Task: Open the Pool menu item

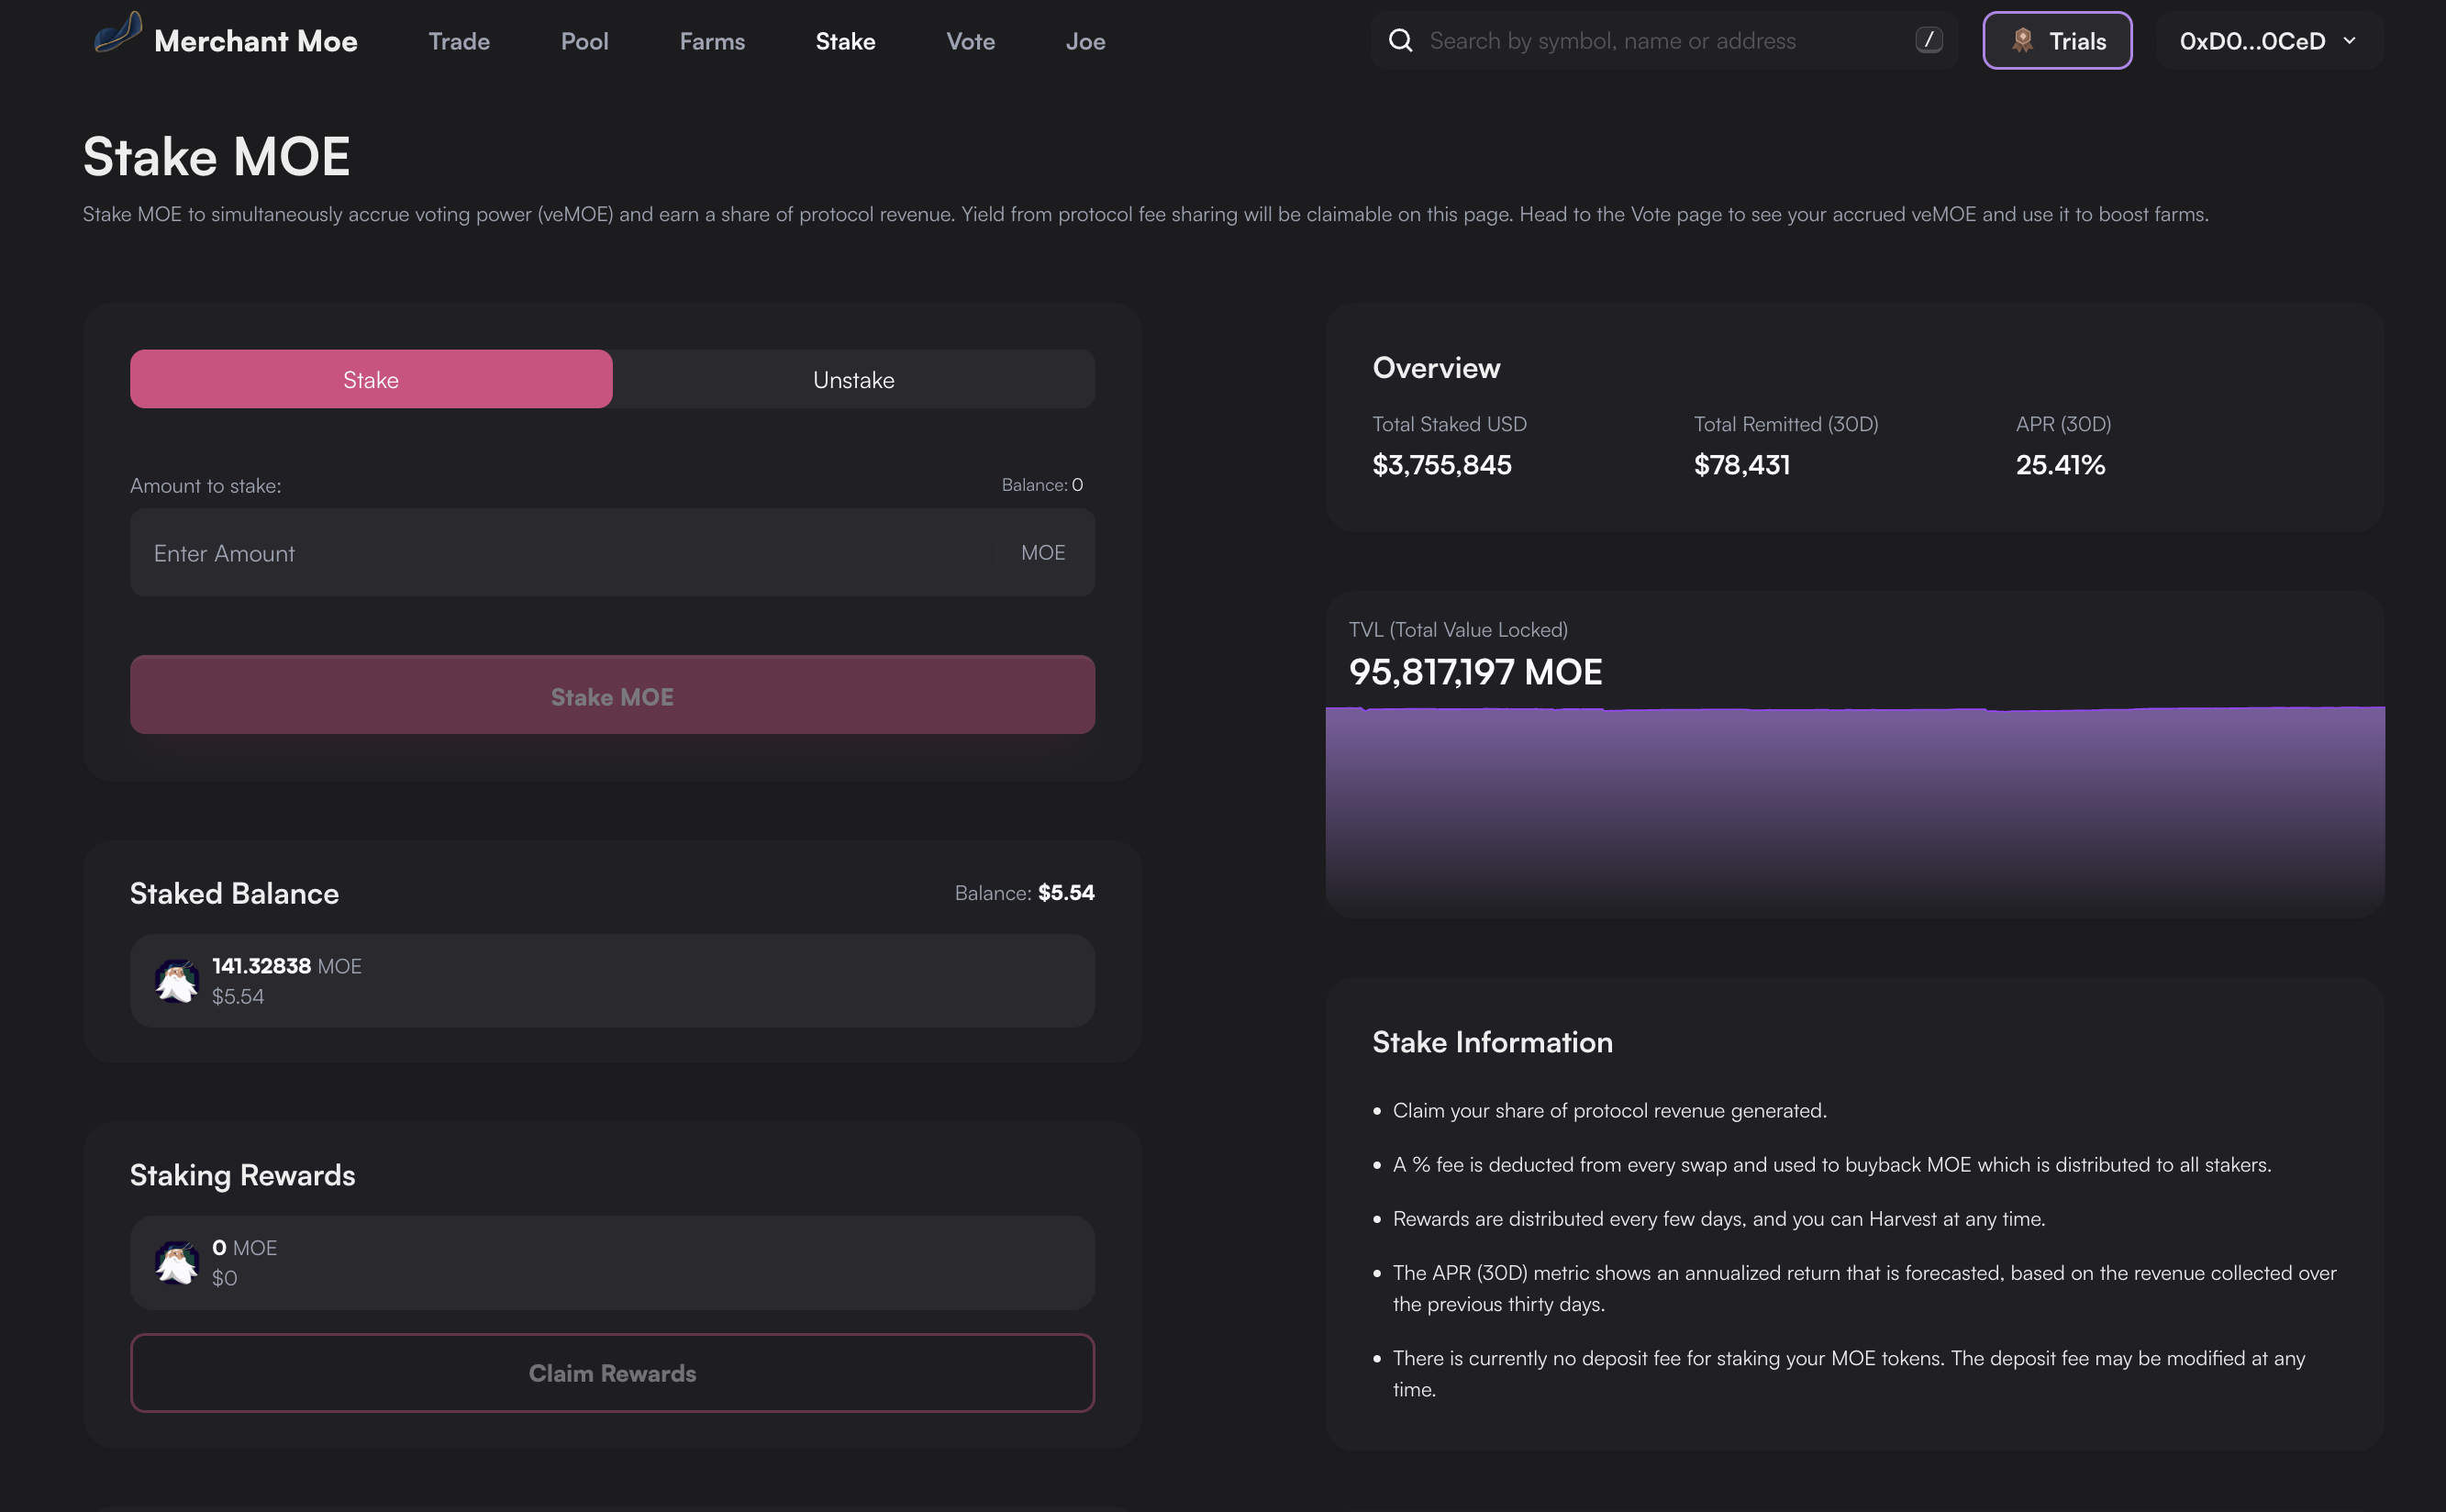Action: click(x=584, y=41)
